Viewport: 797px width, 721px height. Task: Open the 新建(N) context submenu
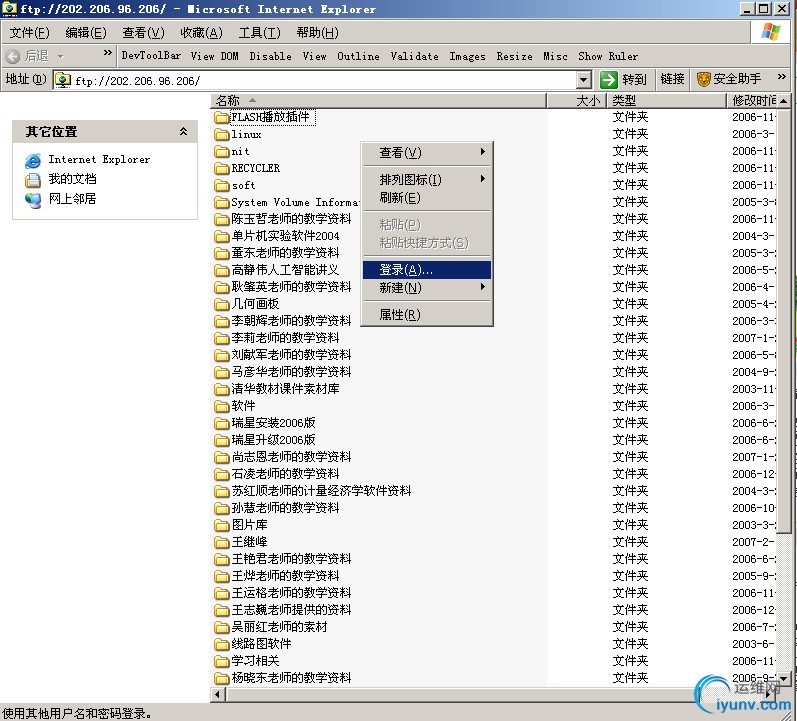coord(427,288)
